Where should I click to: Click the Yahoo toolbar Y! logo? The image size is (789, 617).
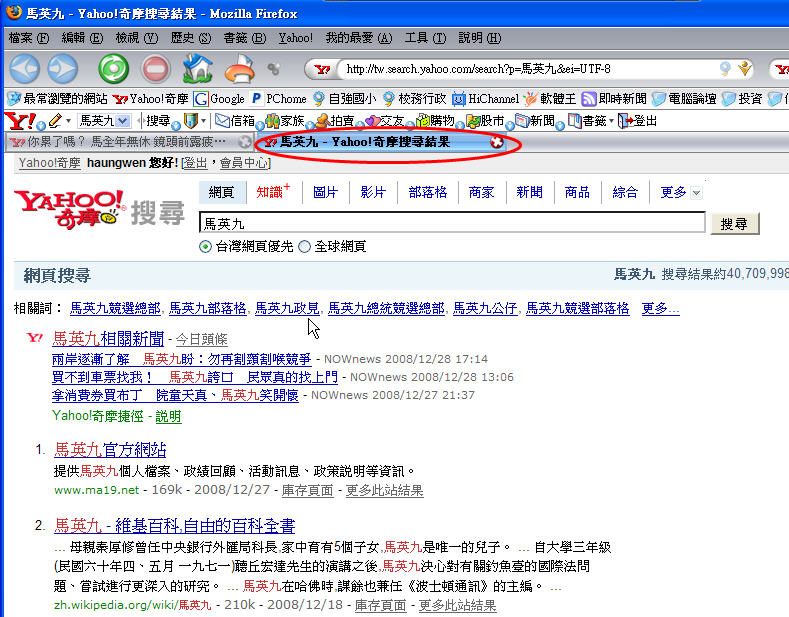pyautogui.click(x=19, y=121)
